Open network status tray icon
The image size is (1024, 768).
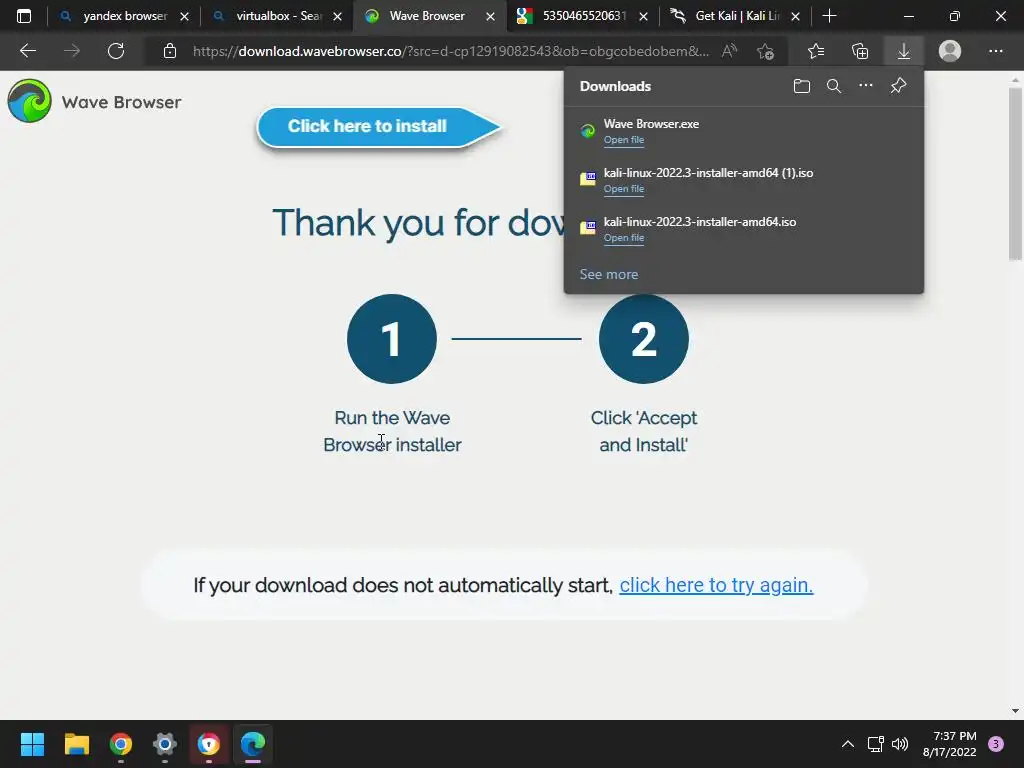pyautogui.click(x=876, y=744)
